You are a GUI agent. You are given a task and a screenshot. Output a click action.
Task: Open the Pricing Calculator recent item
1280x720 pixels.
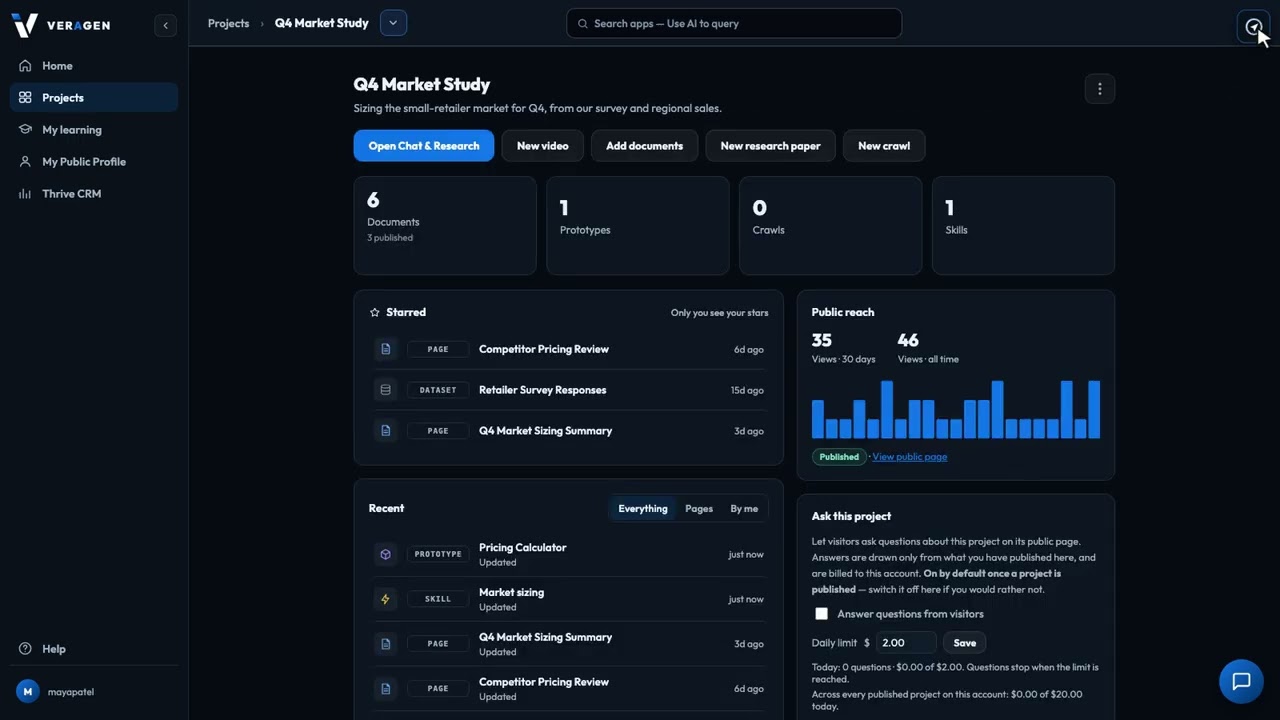tap(569, 554)
